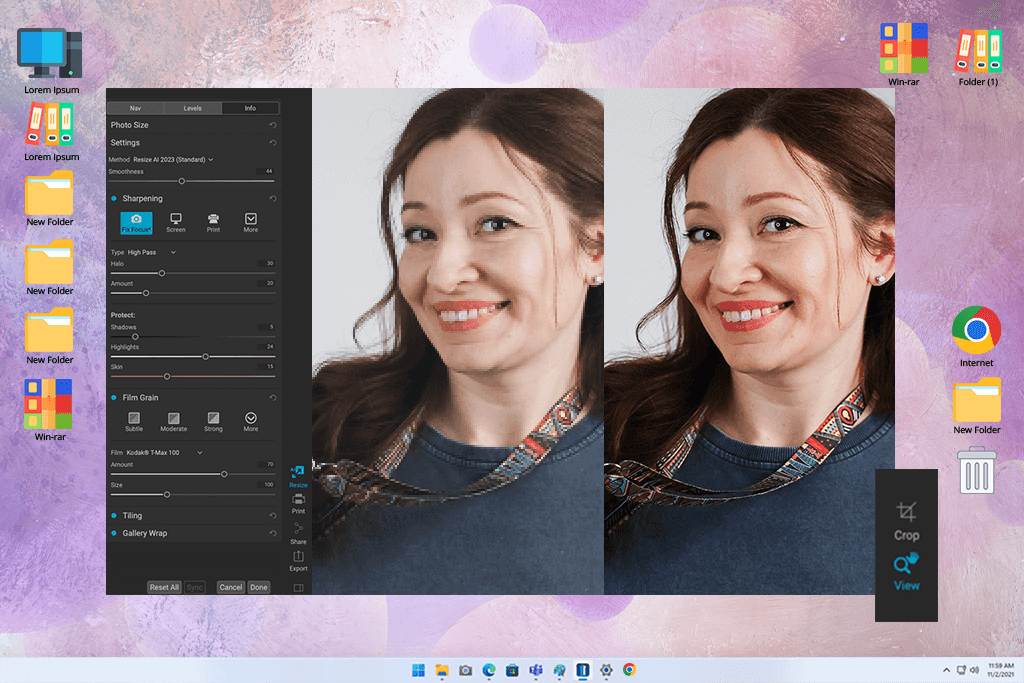1024x683 pixels.
Task: Choose the Strong film grain preset
Action: [214, 422]
